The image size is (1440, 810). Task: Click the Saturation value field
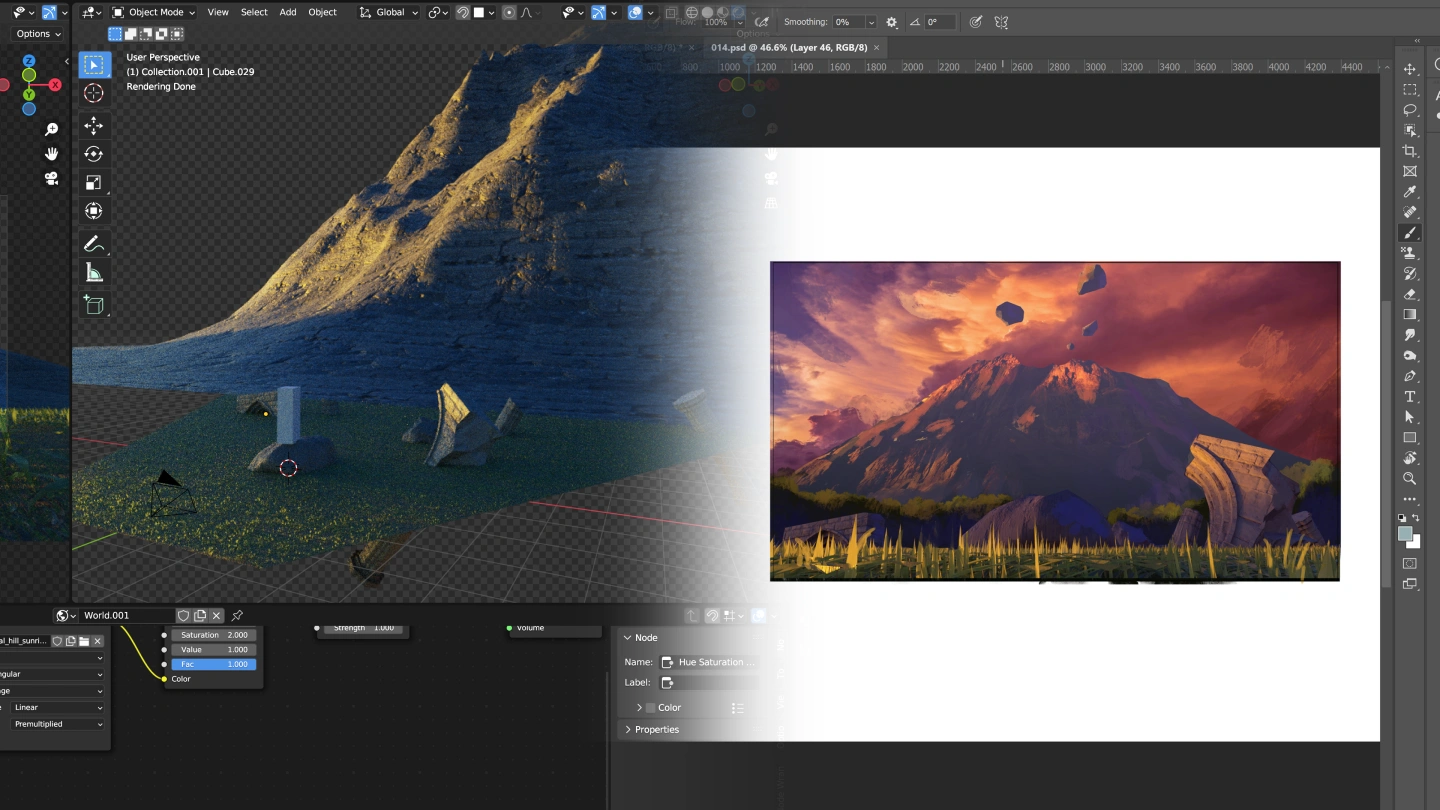point(214,635)
